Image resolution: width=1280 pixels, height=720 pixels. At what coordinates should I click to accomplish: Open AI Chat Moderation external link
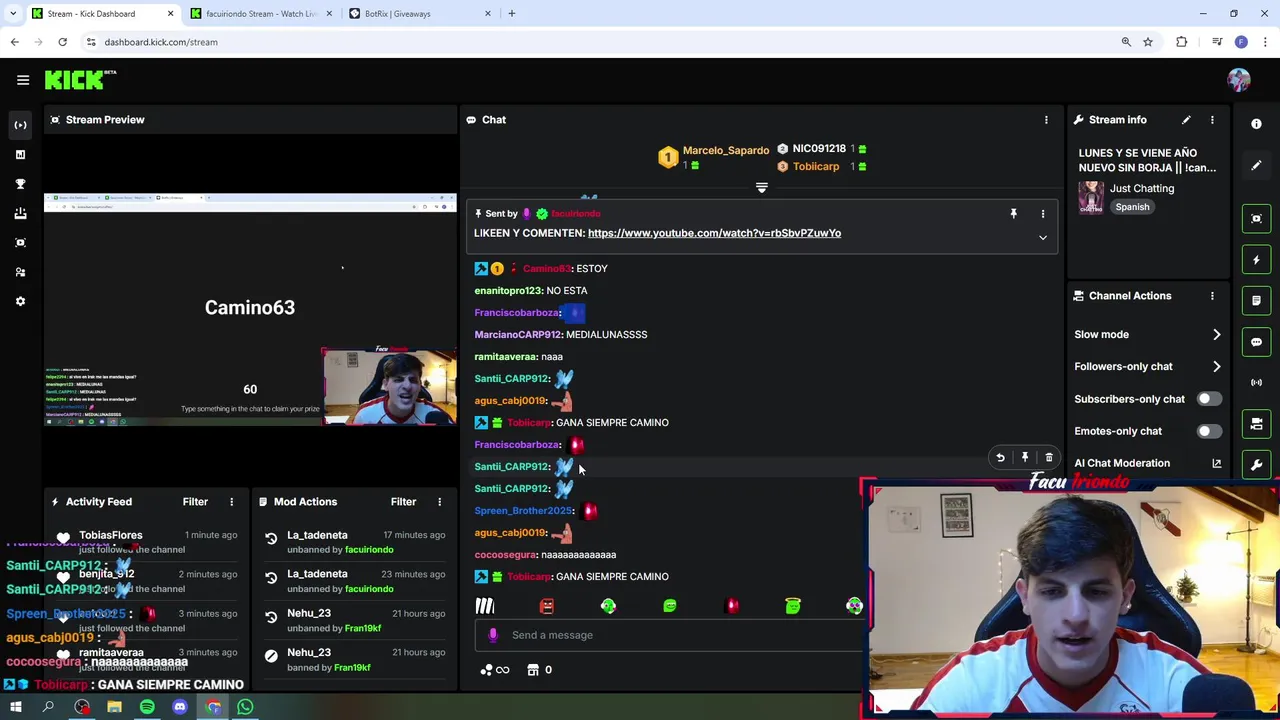tap(1217, 463)
